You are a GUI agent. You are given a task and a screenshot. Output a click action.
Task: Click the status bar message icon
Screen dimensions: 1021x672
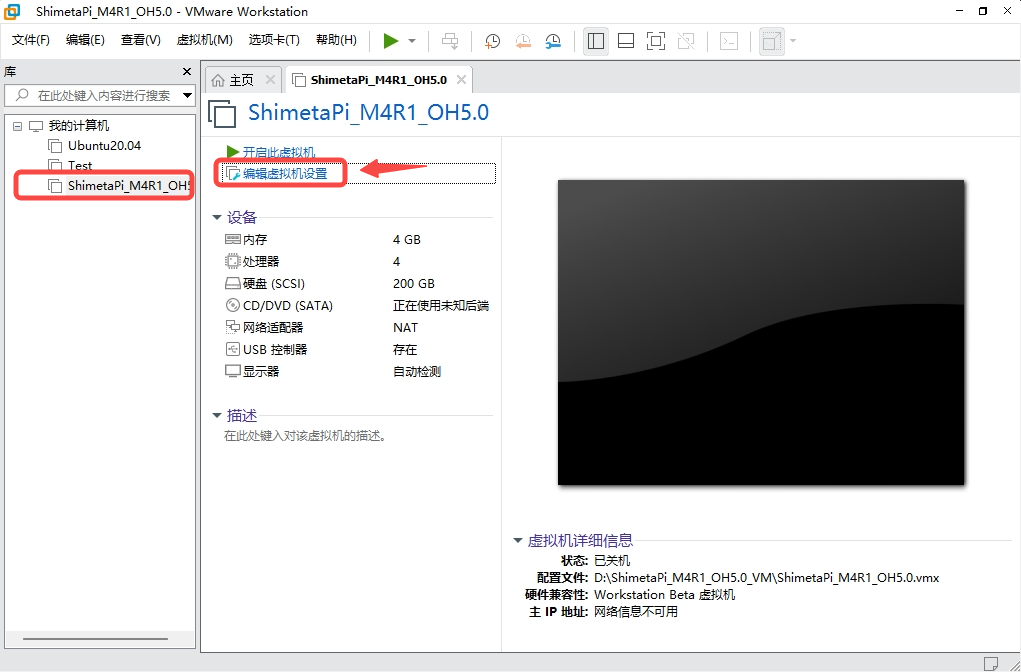click(x=991, y=664)
